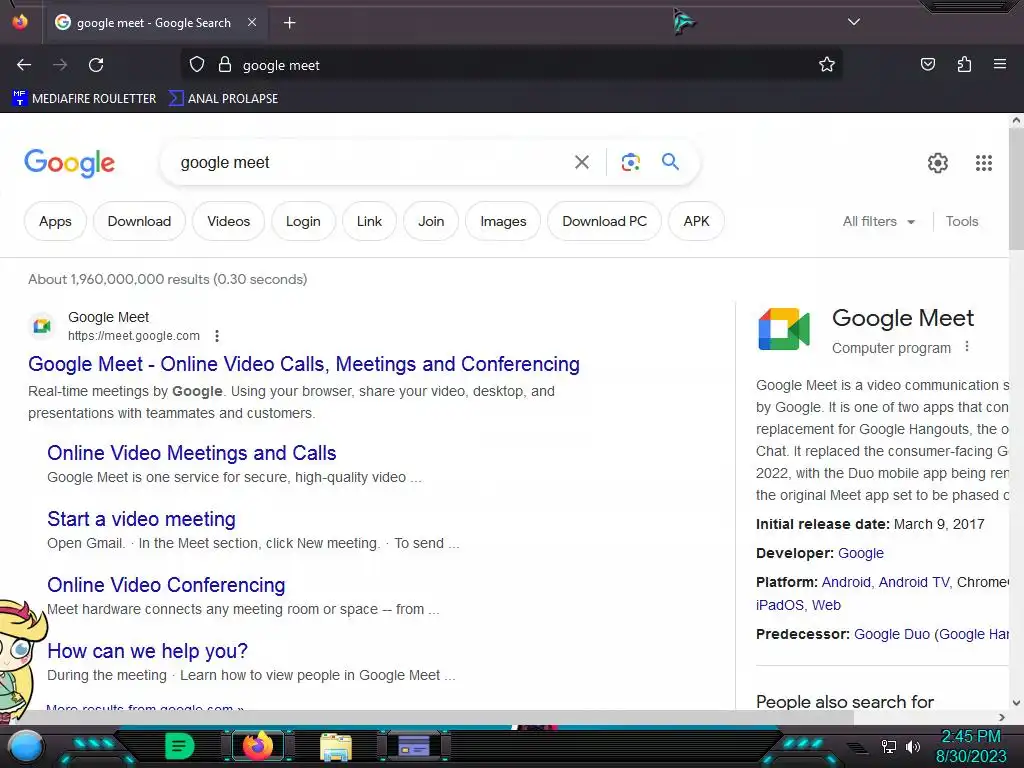Expand the list all tabs chevron
Viewport: 1024px width, 768px height.
854,22
